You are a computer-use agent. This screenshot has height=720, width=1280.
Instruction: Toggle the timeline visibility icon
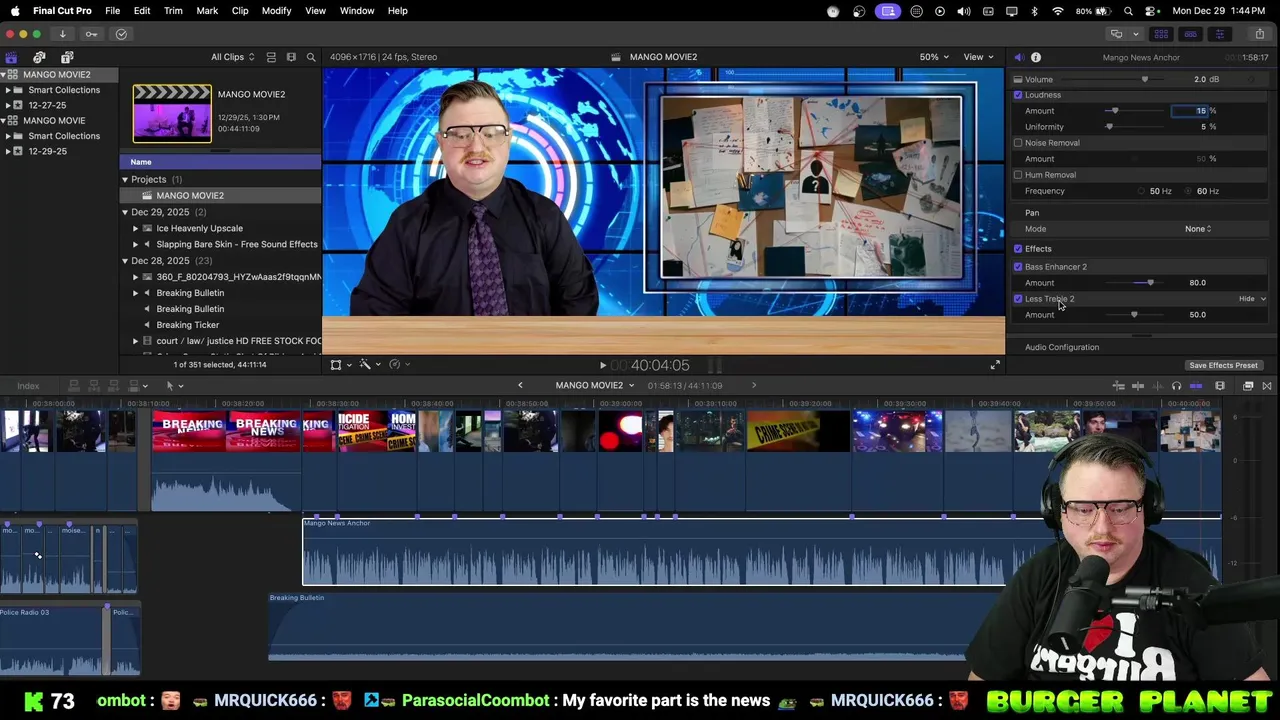[x=1190, y=34]
